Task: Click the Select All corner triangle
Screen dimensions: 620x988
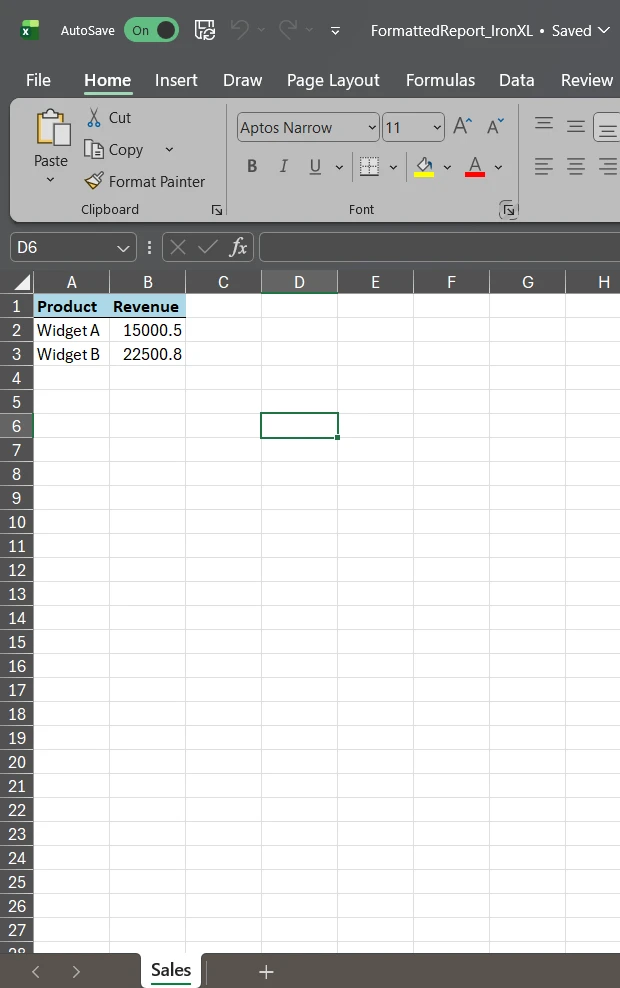Action: pos(23,282)
